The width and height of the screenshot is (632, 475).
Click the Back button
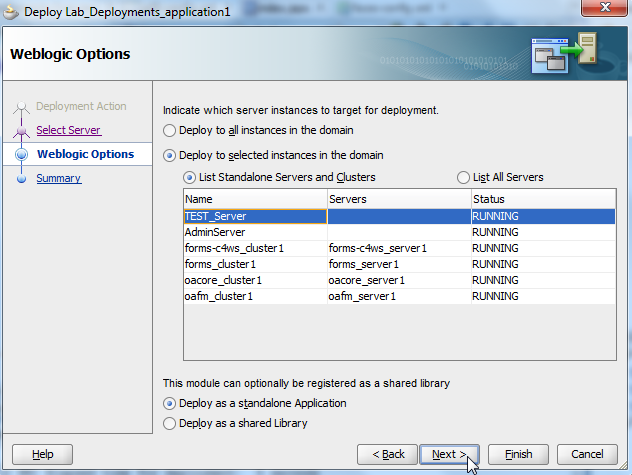387,454
